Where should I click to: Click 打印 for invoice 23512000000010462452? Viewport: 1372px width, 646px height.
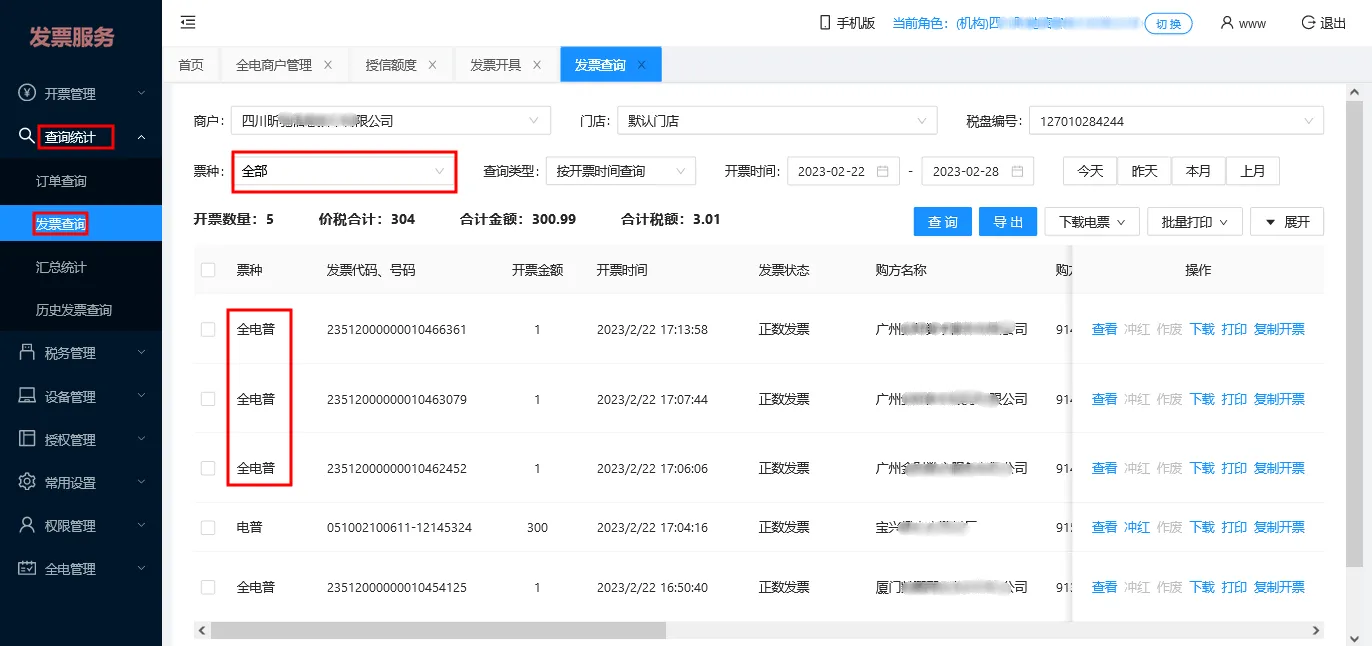1234,468
